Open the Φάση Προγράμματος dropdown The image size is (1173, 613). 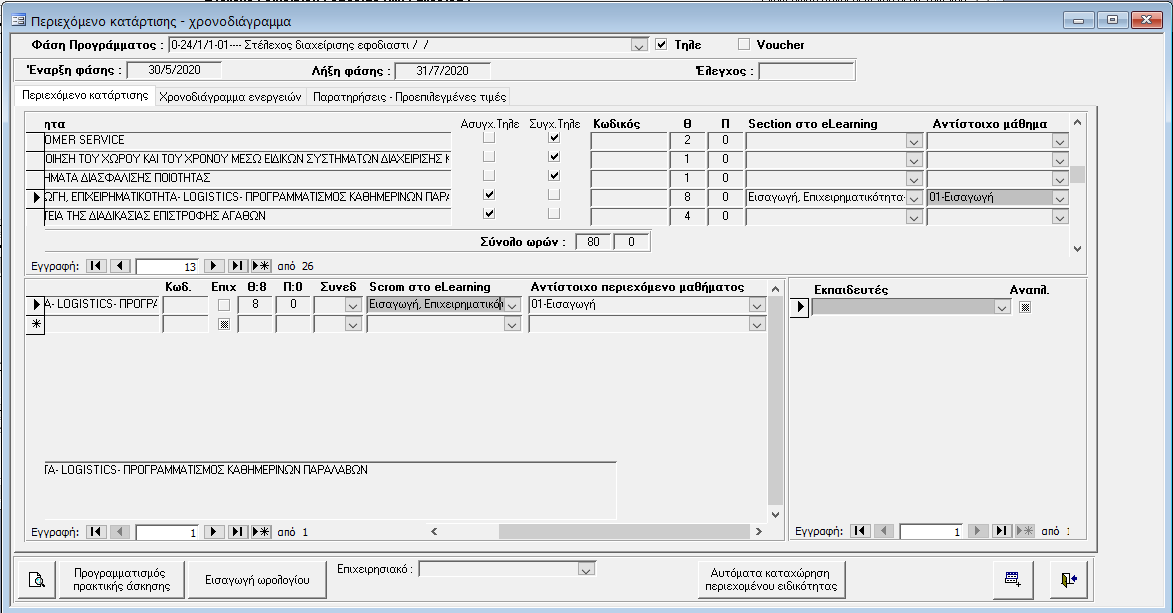639,45
